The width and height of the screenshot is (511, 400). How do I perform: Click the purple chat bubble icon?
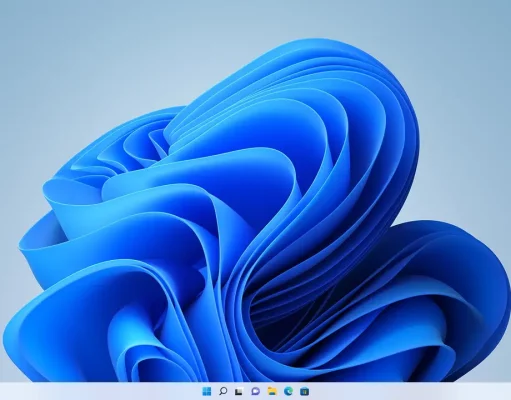pyautogui.click(x=256, y=391)
